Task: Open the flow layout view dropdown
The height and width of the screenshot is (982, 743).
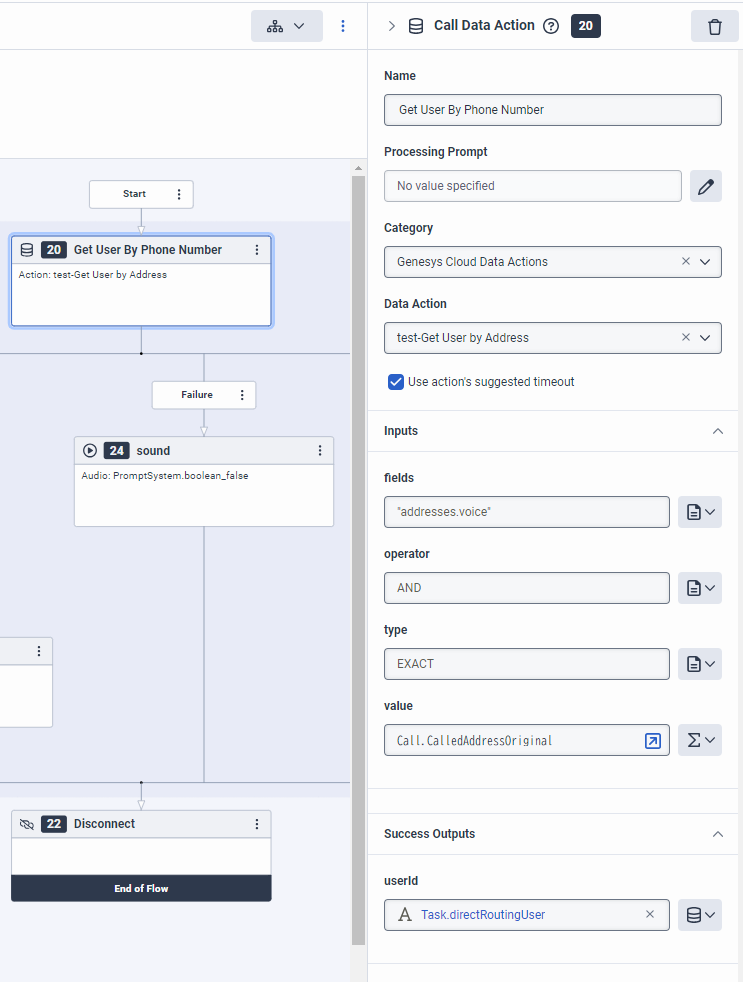Action: coord(286,26)
